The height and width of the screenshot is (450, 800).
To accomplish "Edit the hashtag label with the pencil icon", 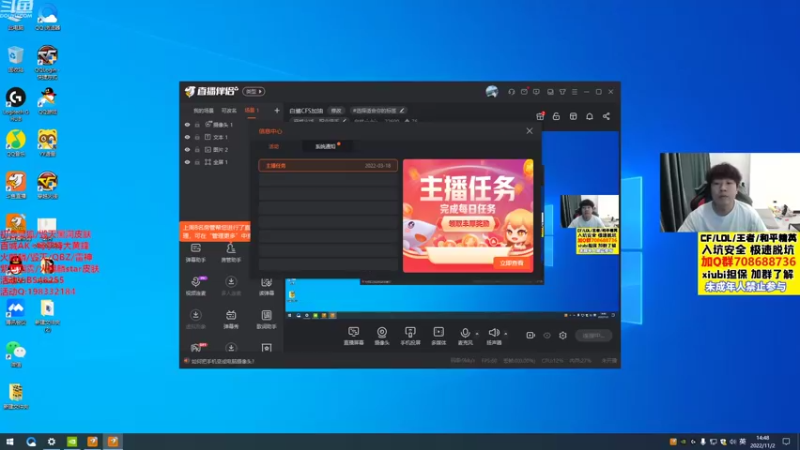I will pyautogui.click(x=402, y=111).
